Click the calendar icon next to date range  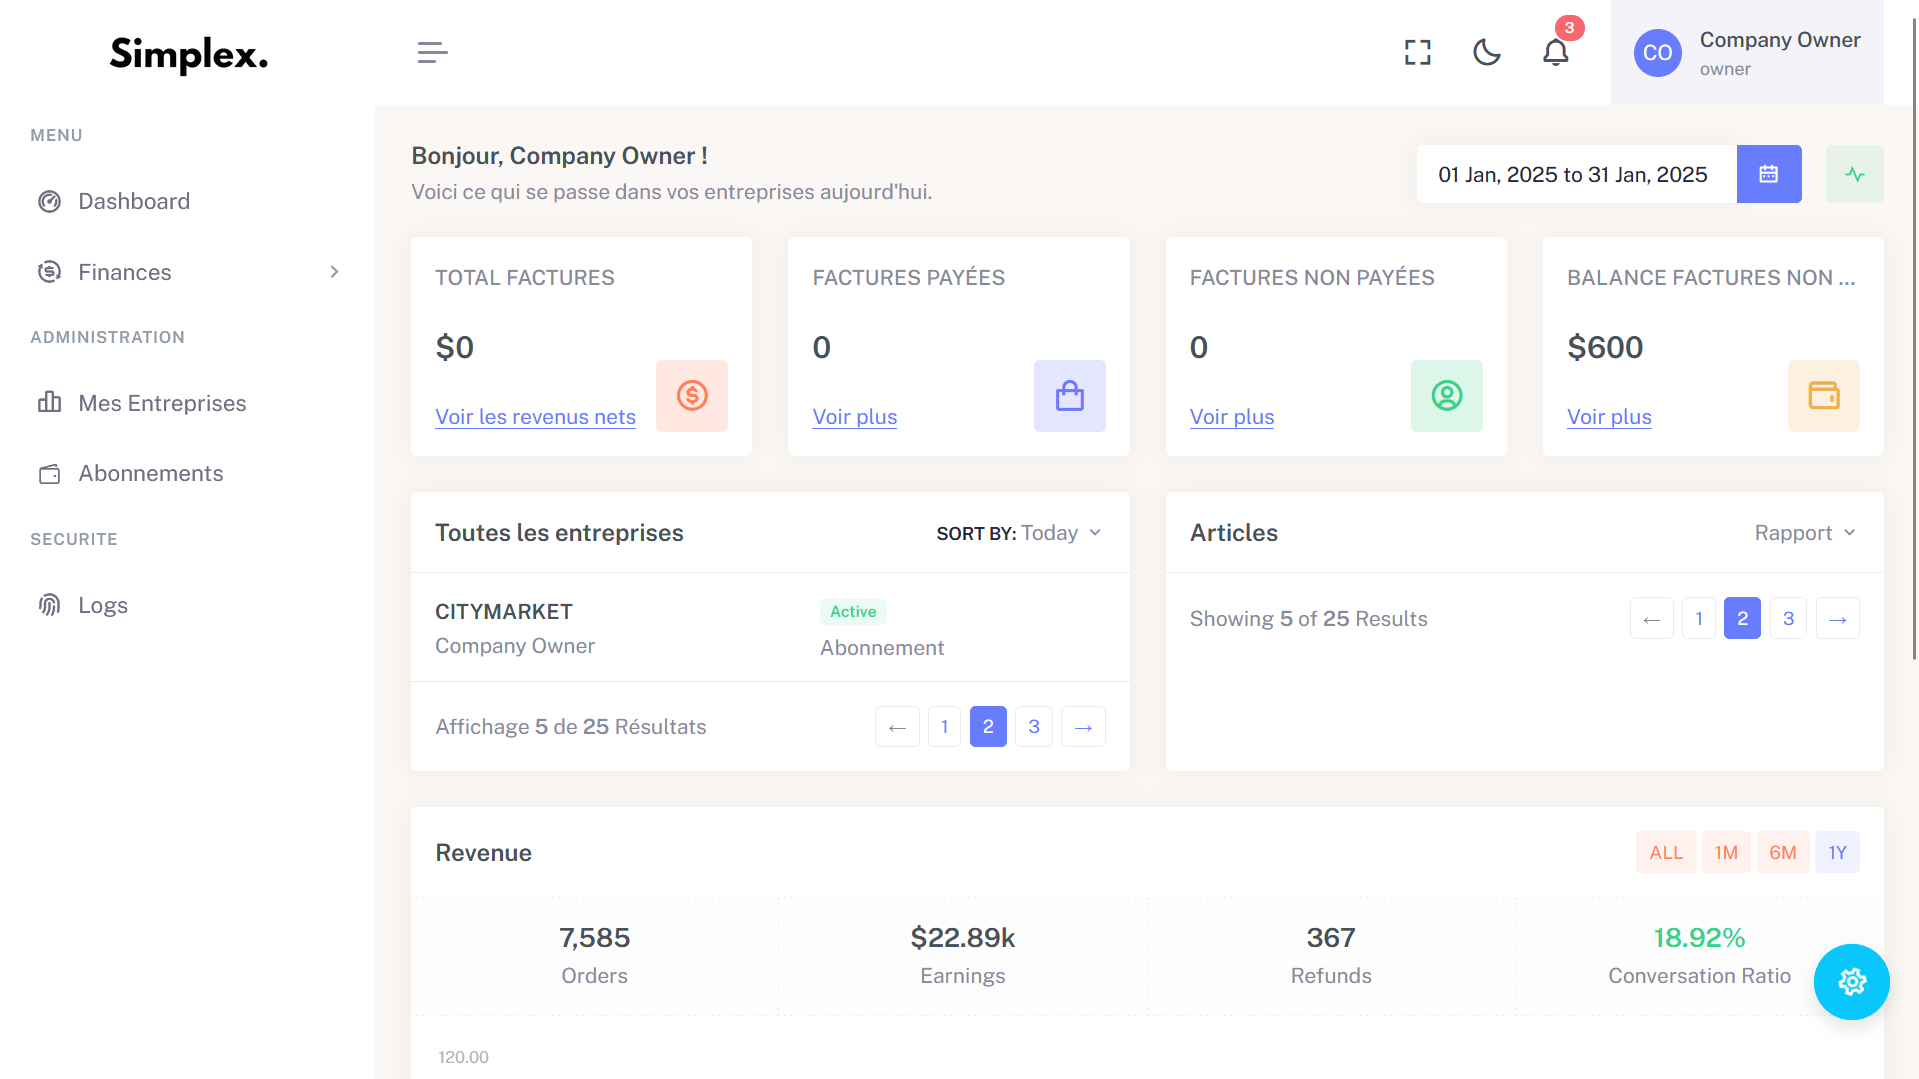click(1768, 174)
